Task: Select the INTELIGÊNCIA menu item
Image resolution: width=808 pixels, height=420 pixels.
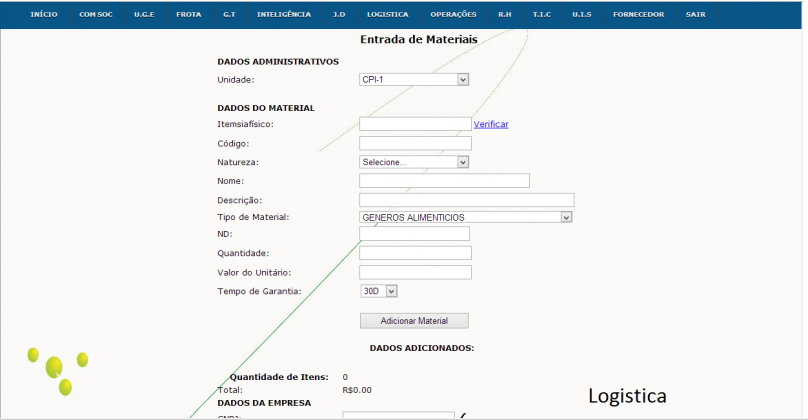Action: [x=283, y=15]
